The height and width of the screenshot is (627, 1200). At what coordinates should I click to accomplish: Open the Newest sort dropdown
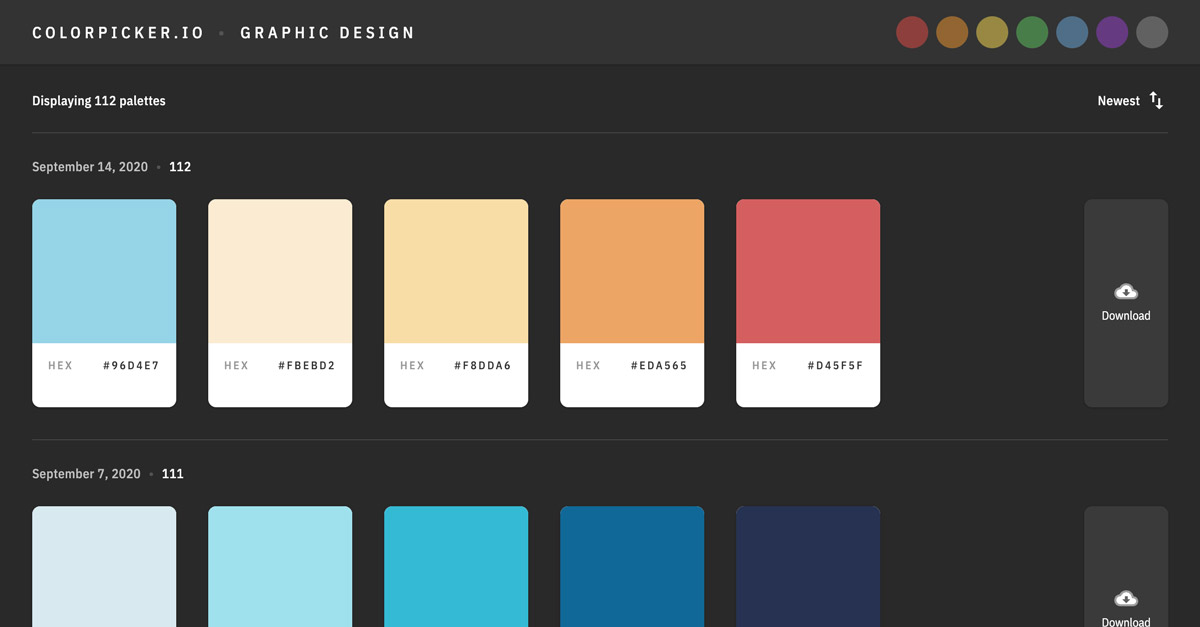(x=1118, y=100)
